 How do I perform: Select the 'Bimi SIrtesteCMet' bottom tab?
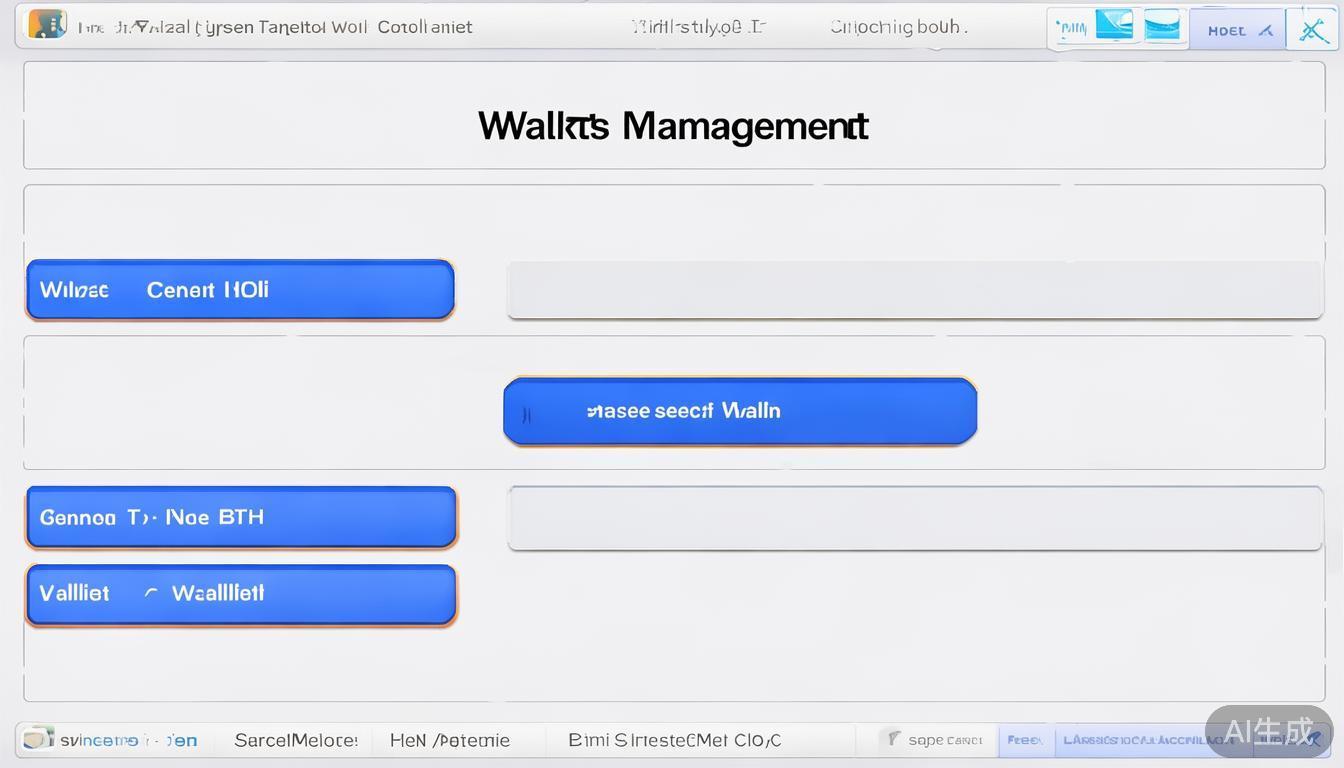click(674, 740)
